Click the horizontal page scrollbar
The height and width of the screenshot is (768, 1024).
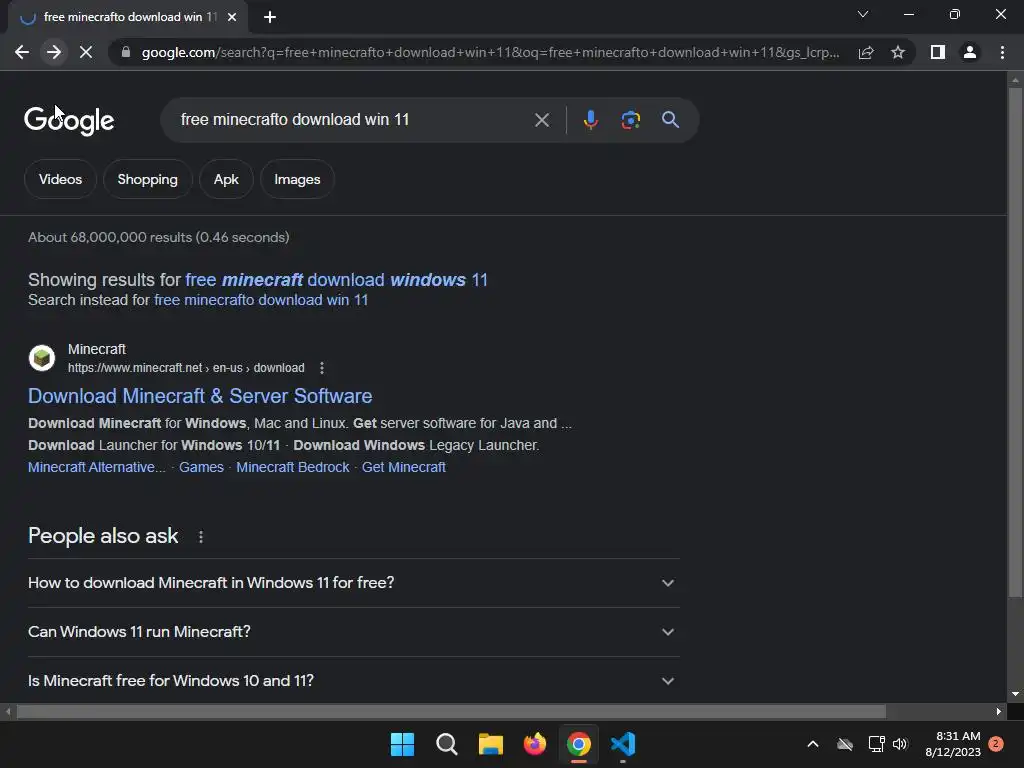point(451,711)
